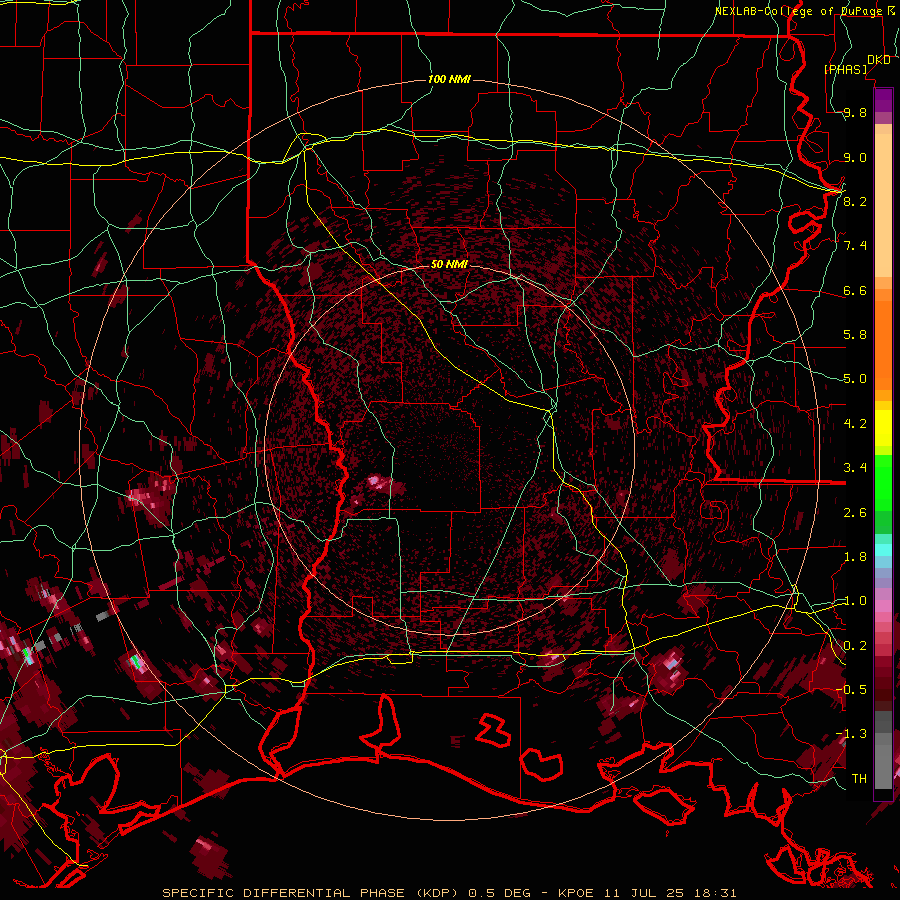Viewport: 900px width, 900px height.
Task: Click the 9.0 scale value
Action: point(855,157)
